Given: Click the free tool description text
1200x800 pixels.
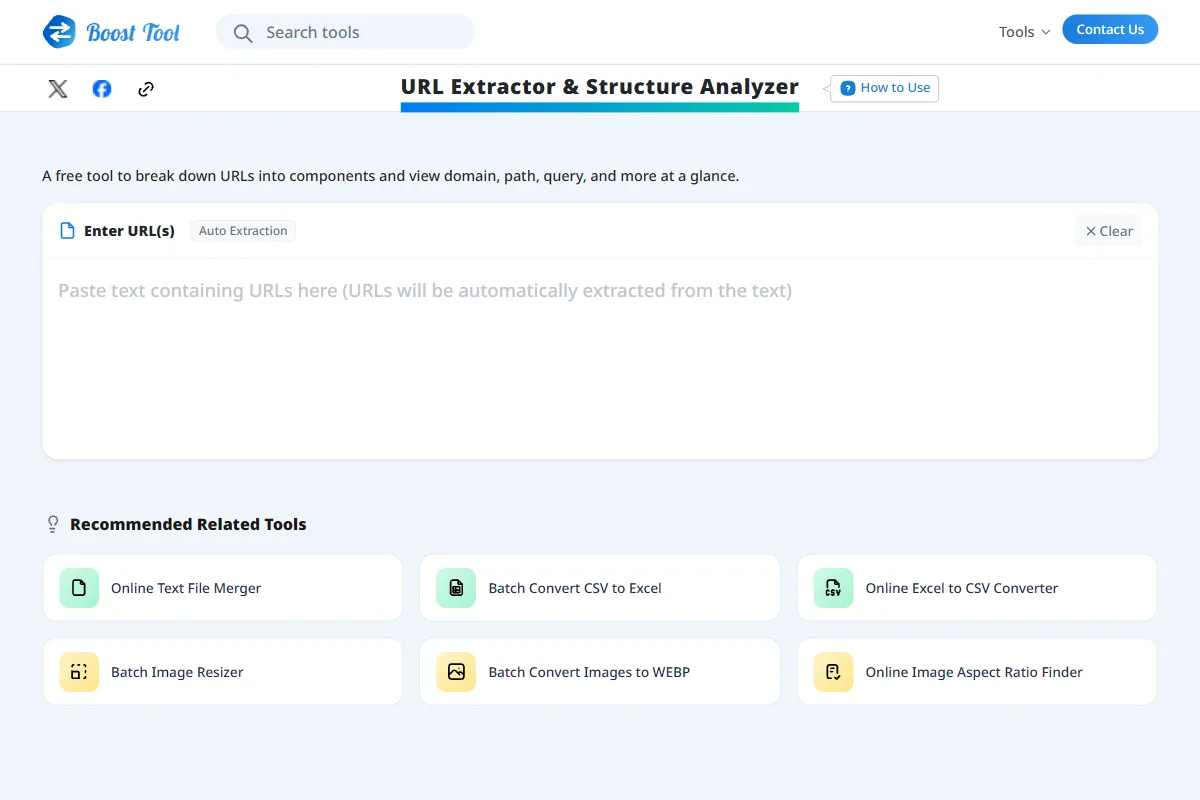Looking at the screenshot, I should coord(391,176).
